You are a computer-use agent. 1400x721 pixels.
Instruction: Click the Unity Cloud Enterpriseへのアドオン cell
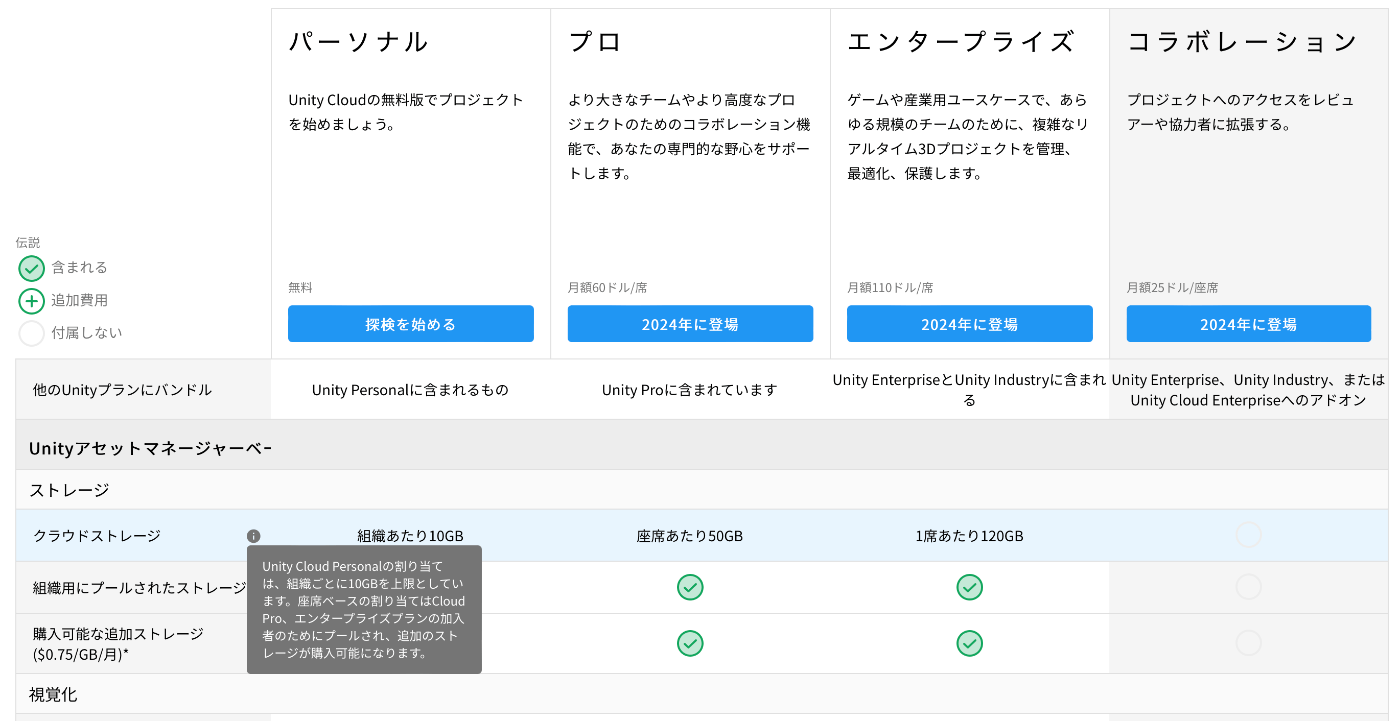pyautogui.click(x=1248, y=390)
